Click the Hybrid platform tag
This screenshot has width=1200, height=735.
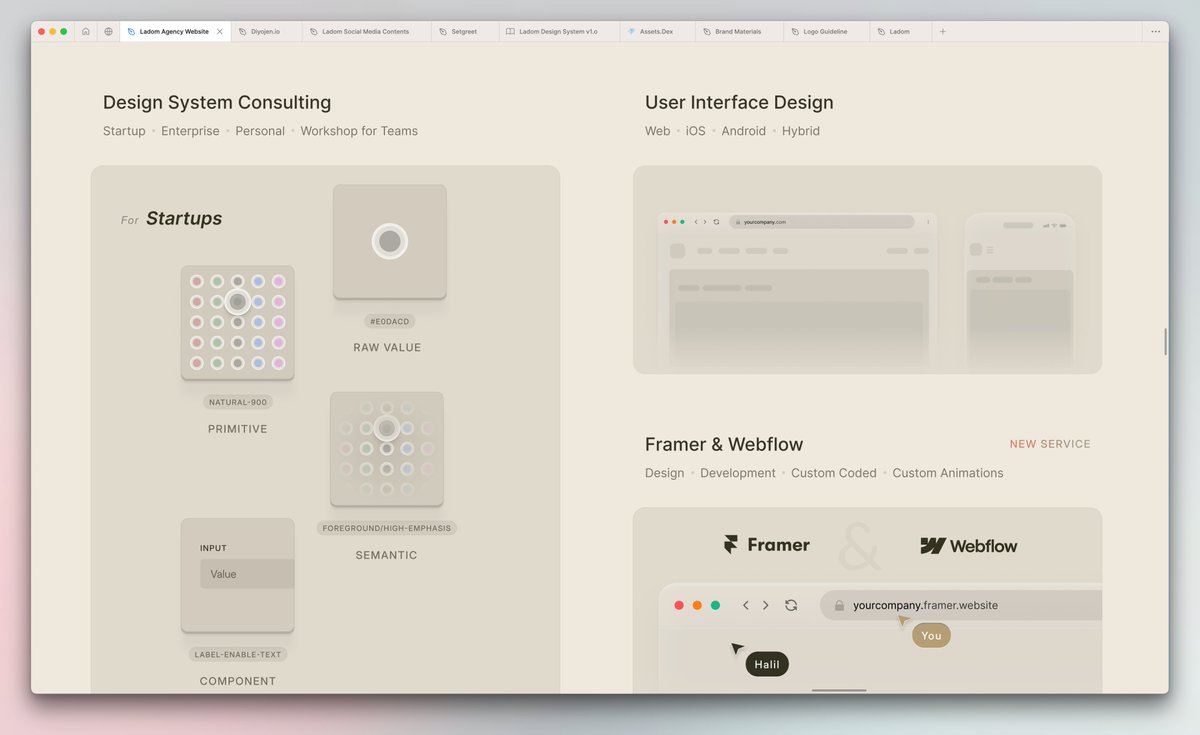[x=801, y=131]
